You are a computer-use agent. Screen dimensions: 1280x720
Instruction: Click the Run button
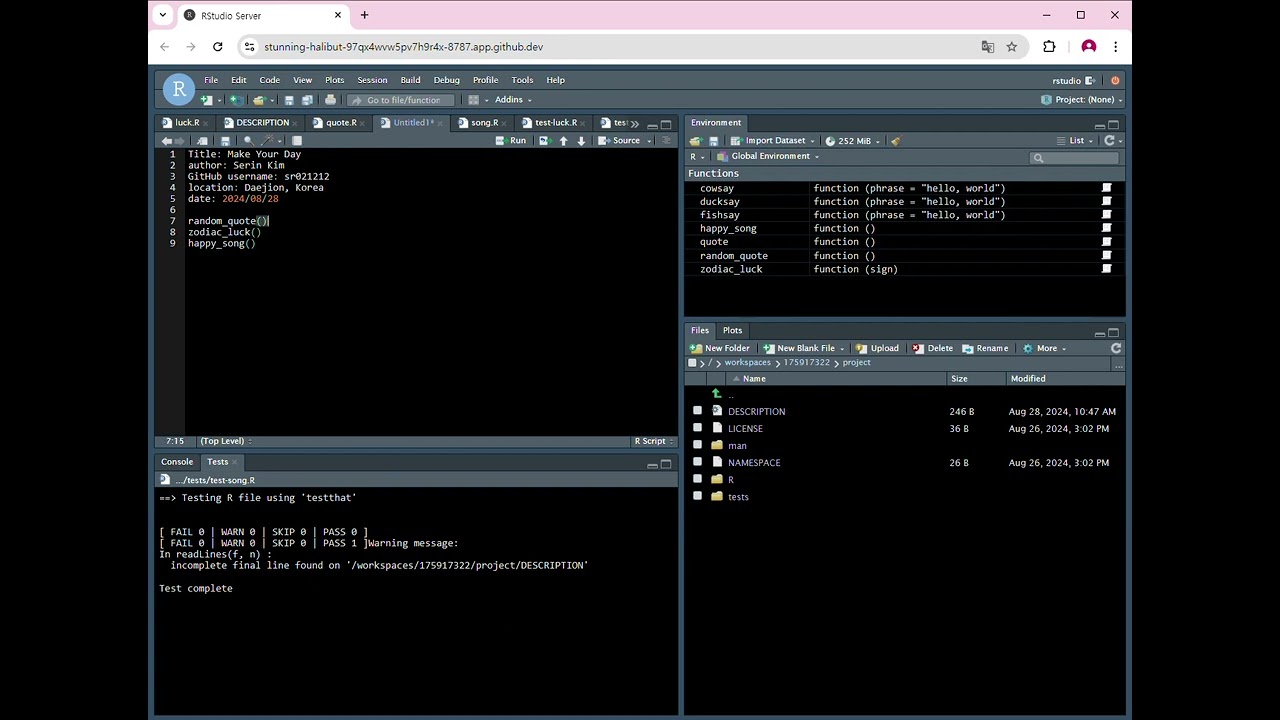point(511,141)
